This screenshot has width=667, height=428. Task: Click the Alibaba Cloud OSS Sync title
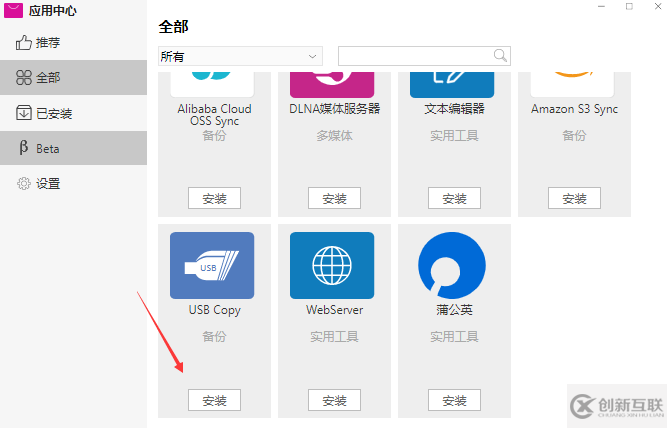[214, 115]
